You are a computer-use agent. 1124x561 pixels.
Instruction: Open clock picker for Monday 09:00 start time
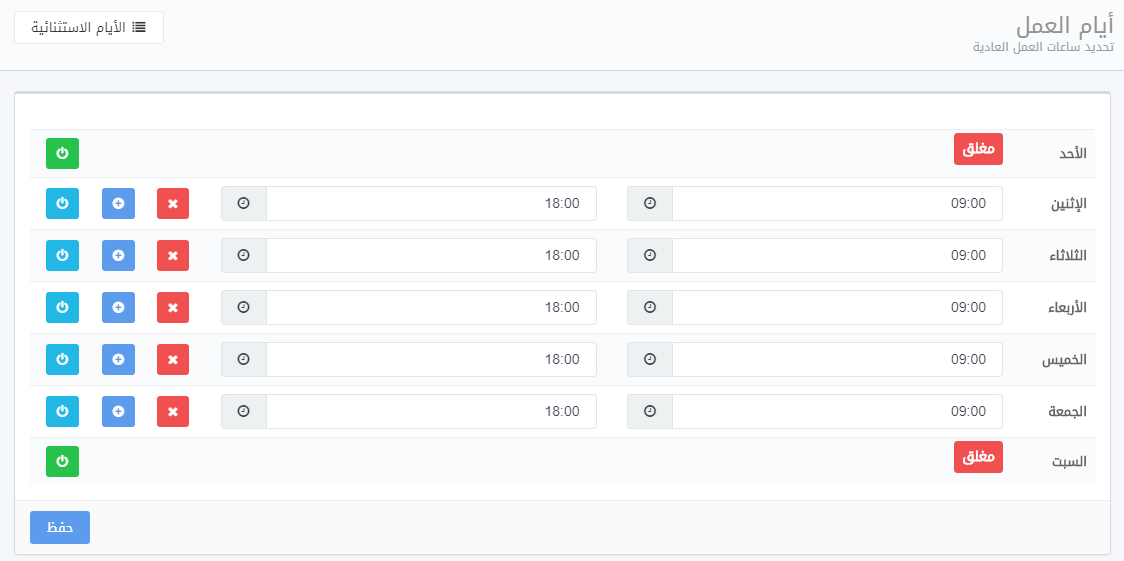pyautogui.click(x=650, y=203)
